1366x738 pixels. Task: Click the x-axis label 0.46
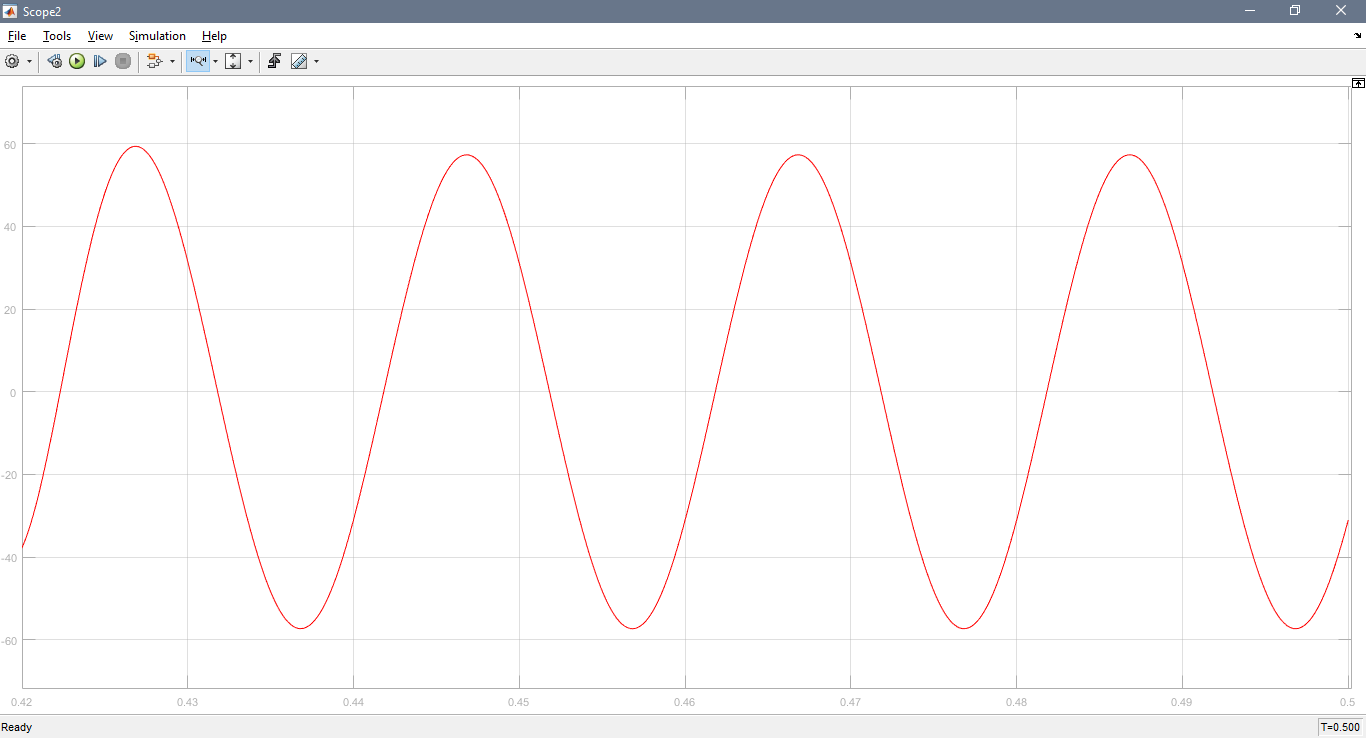(x=685, y=702)
